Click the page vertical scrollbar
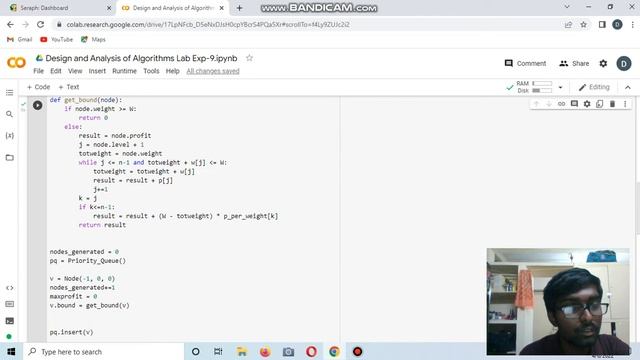Viewport: 640px width, 360px height. [x=637, y=208]
